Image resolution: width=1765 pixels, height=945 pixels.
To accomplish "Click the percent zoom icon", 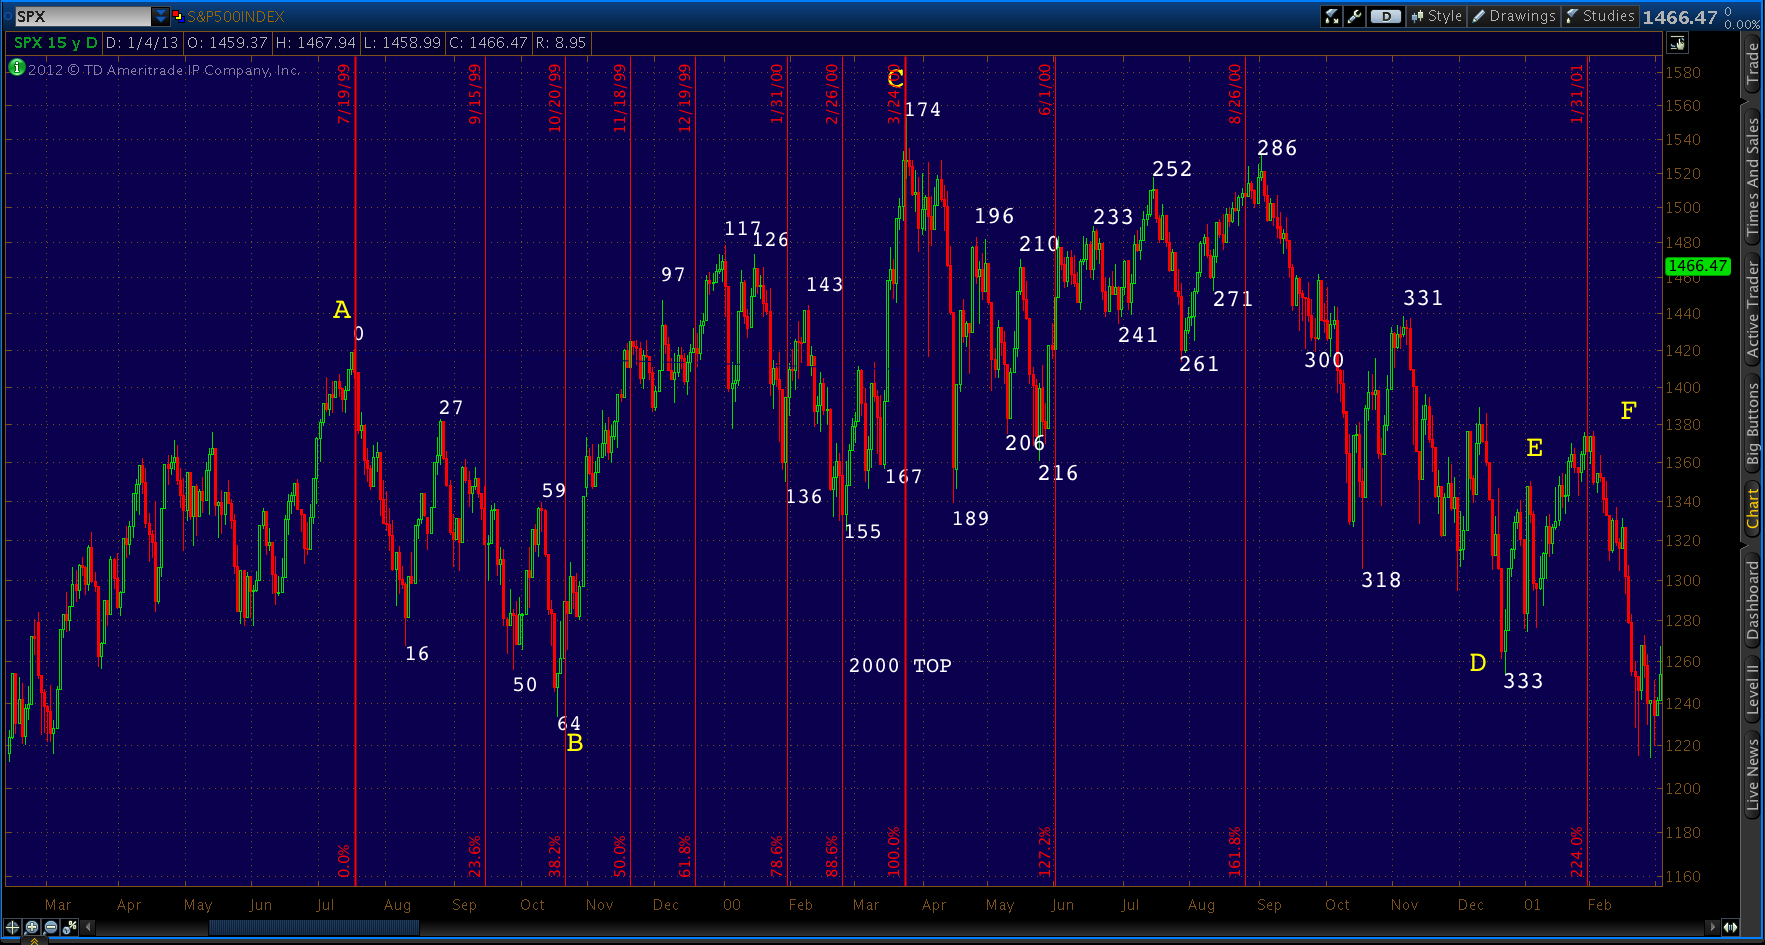I will tap(70, 927).
